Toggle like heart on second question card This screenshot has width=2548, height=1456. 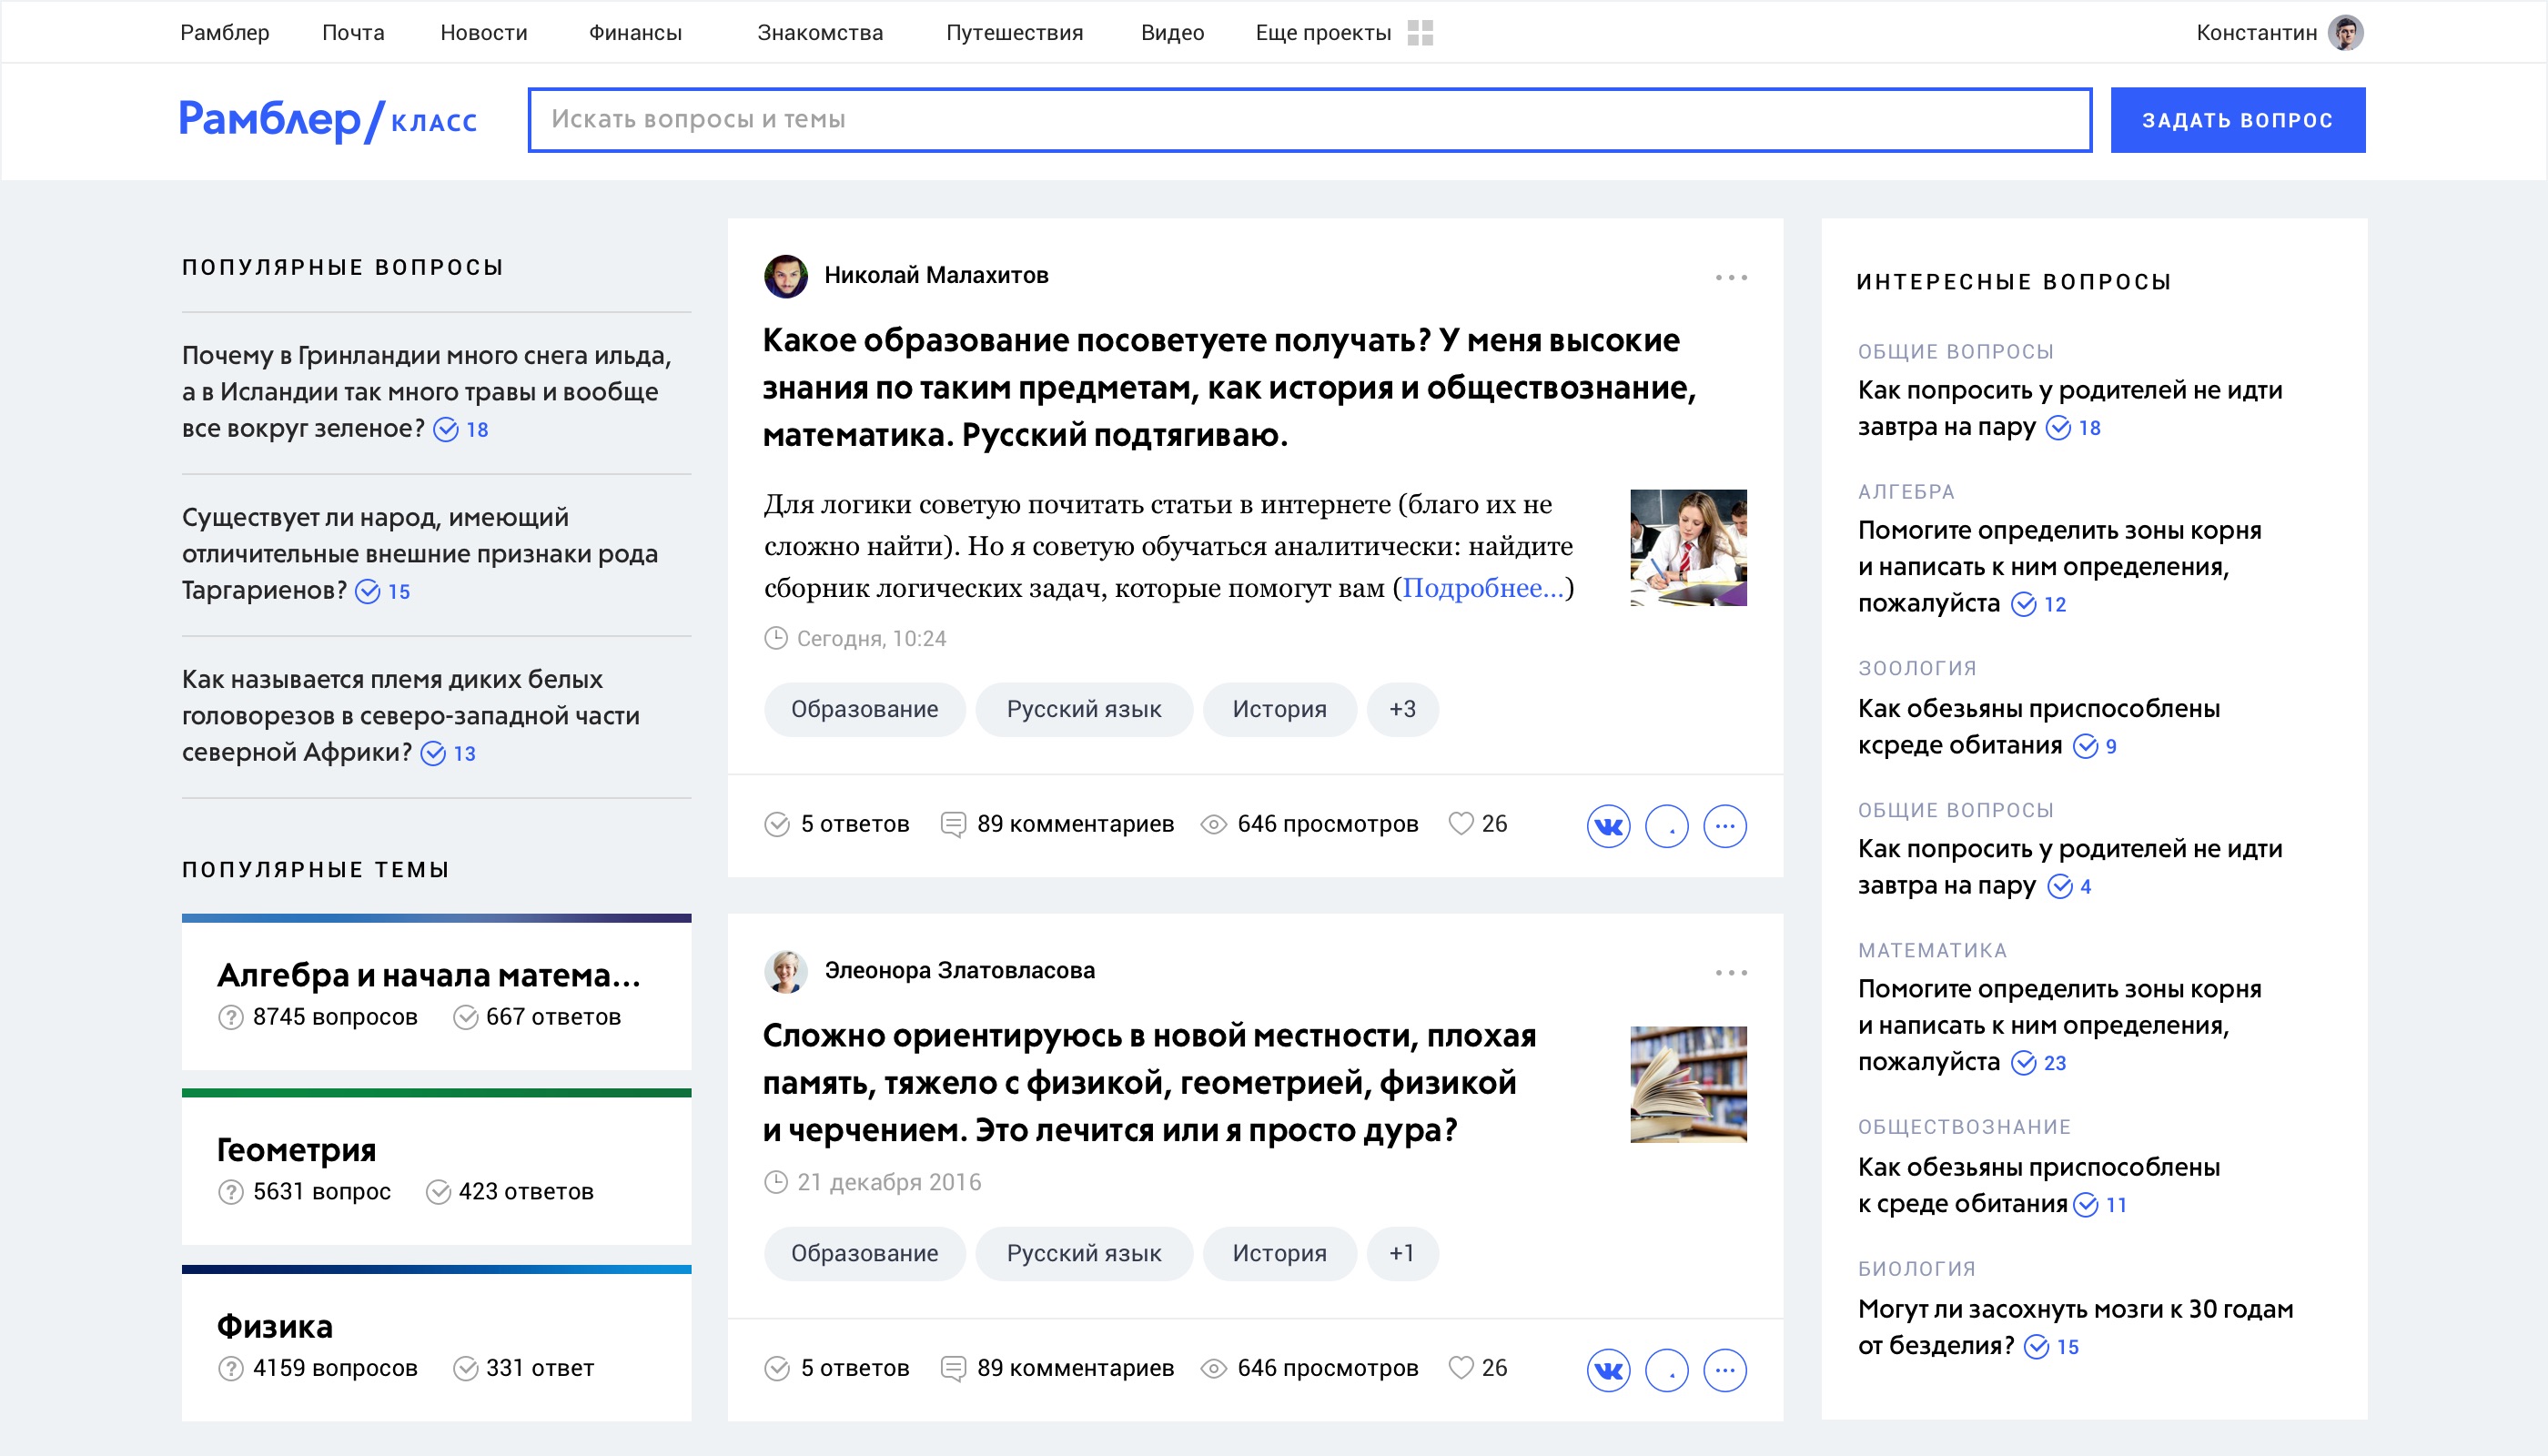click(x=1461, y=1368)
